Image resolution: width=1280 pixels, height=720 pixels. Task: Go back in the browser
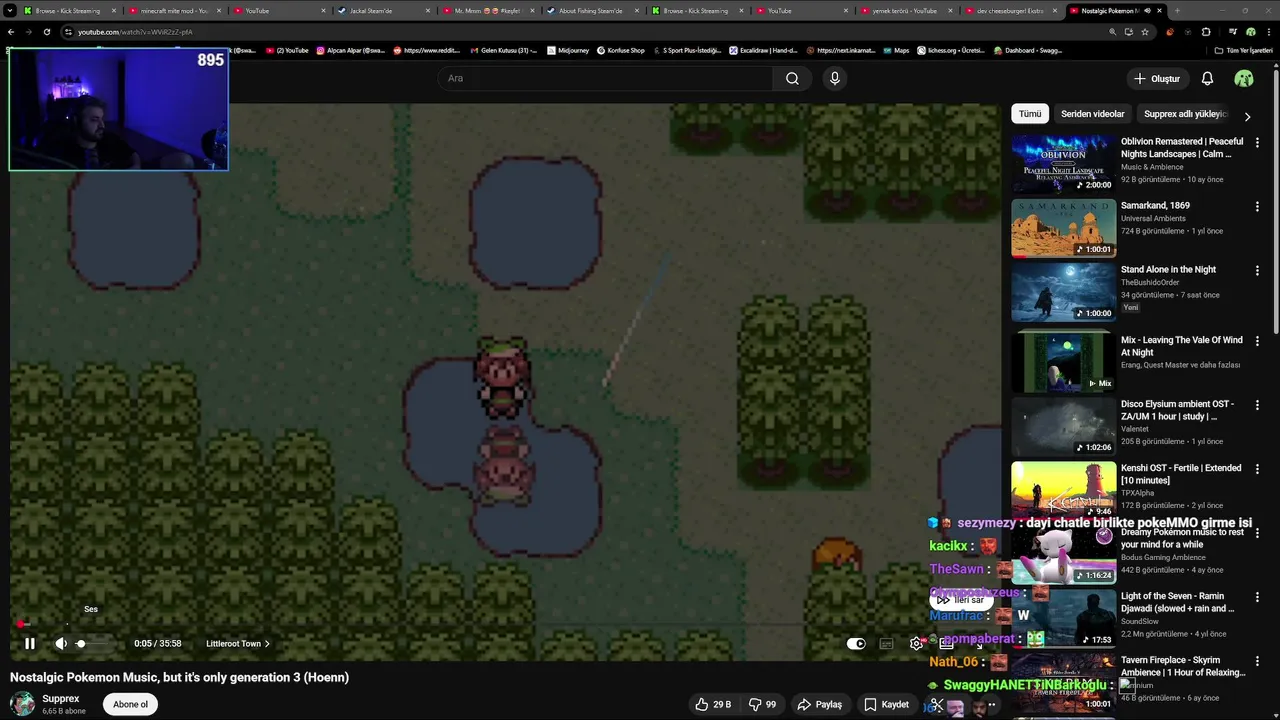coord(11,32)
